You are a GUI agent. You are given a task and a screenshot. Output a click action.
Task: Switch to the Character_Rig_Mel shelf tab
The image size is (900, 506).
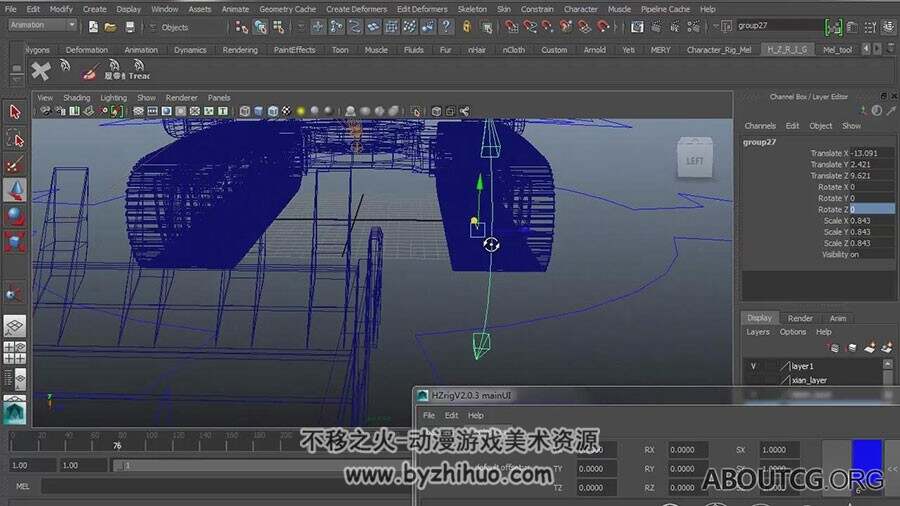[719, 50]
